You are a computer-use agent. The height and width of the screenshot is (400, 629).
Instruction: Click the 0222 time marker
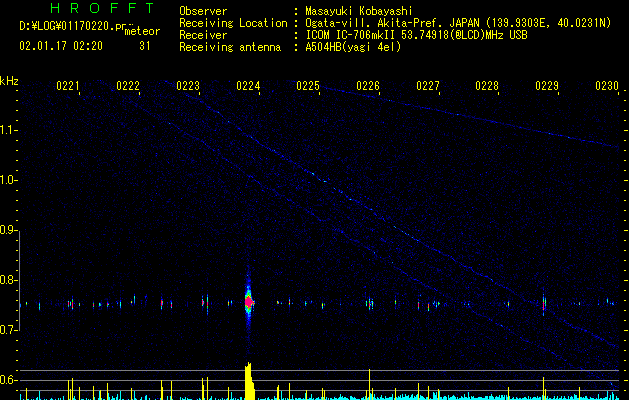pos(128,86)
